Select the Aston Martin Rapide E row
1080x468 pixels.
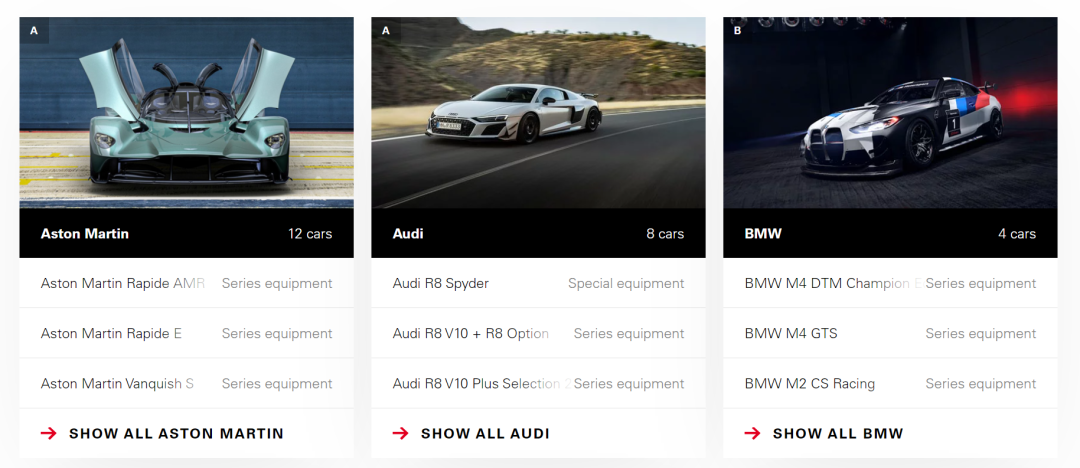pos(187,334)
